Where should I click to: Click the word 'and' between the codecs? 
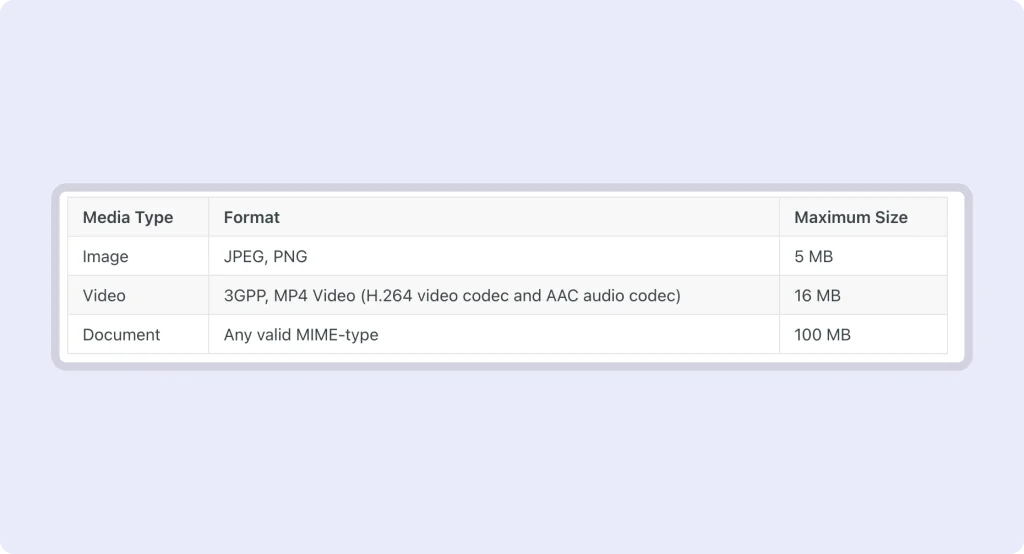[527, 295]
